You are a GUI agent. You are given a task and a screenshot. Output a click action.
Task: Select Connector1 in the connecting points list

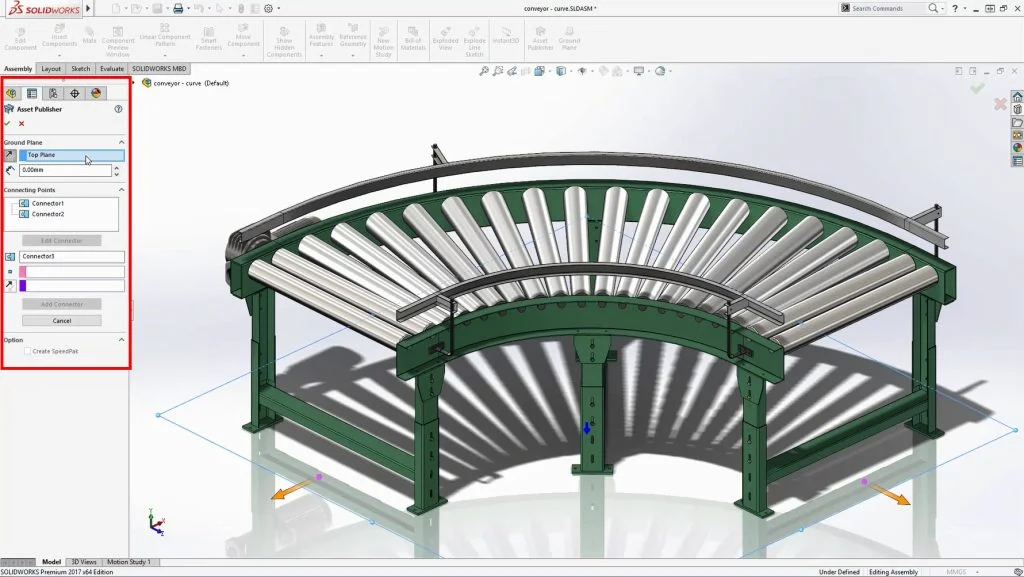point(47,204)
